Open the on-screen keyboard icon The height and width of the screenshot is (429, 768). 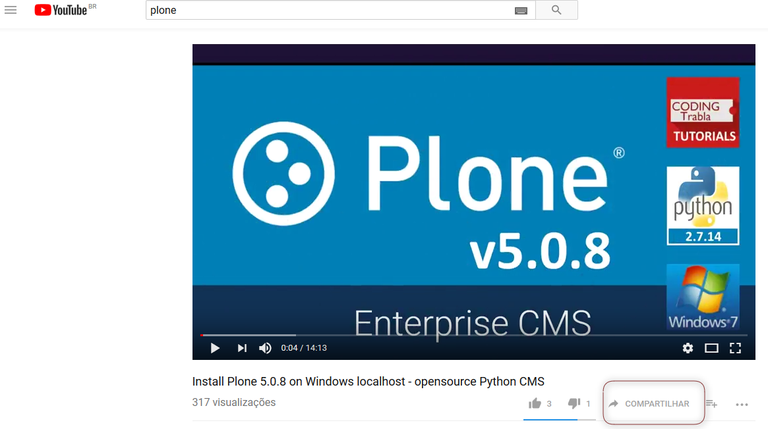521,10
